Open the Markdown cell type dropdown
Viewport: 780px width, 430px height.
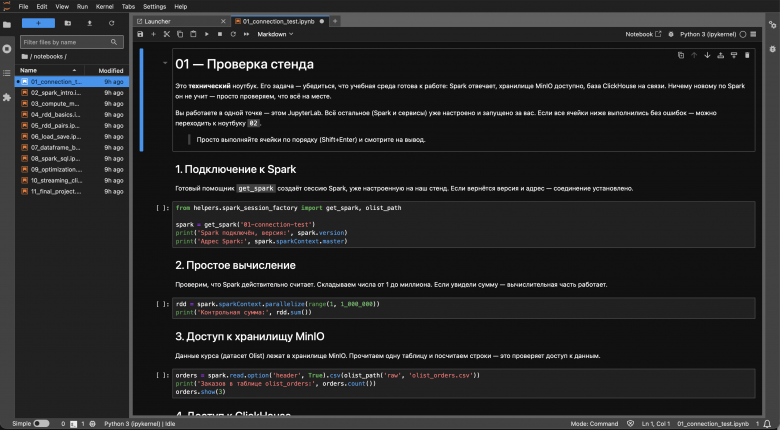275,34
